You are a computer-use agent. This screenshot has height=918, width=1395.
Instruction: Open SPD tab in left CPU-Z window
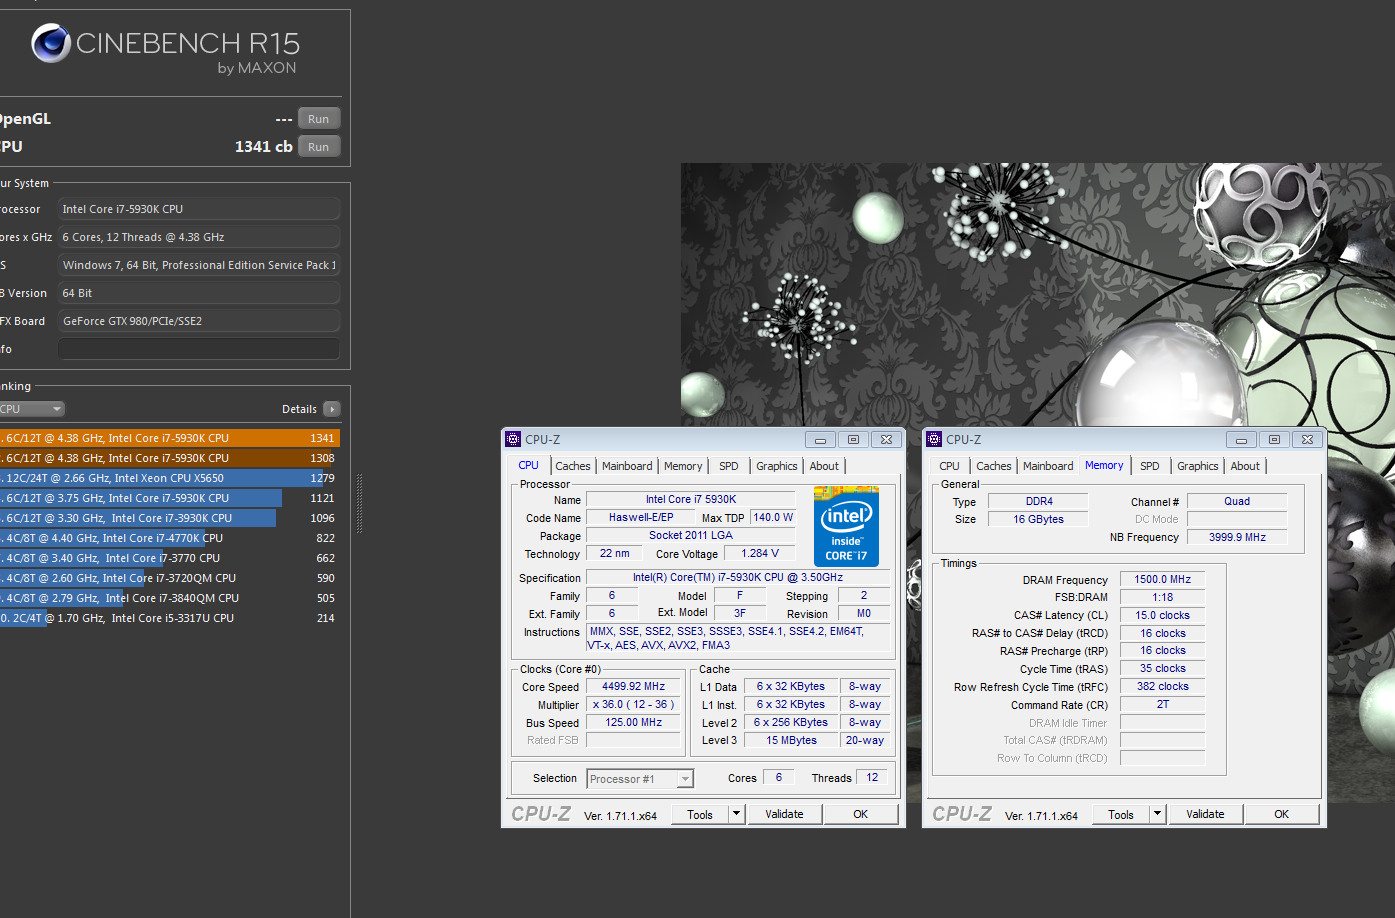tap(729, 466)
